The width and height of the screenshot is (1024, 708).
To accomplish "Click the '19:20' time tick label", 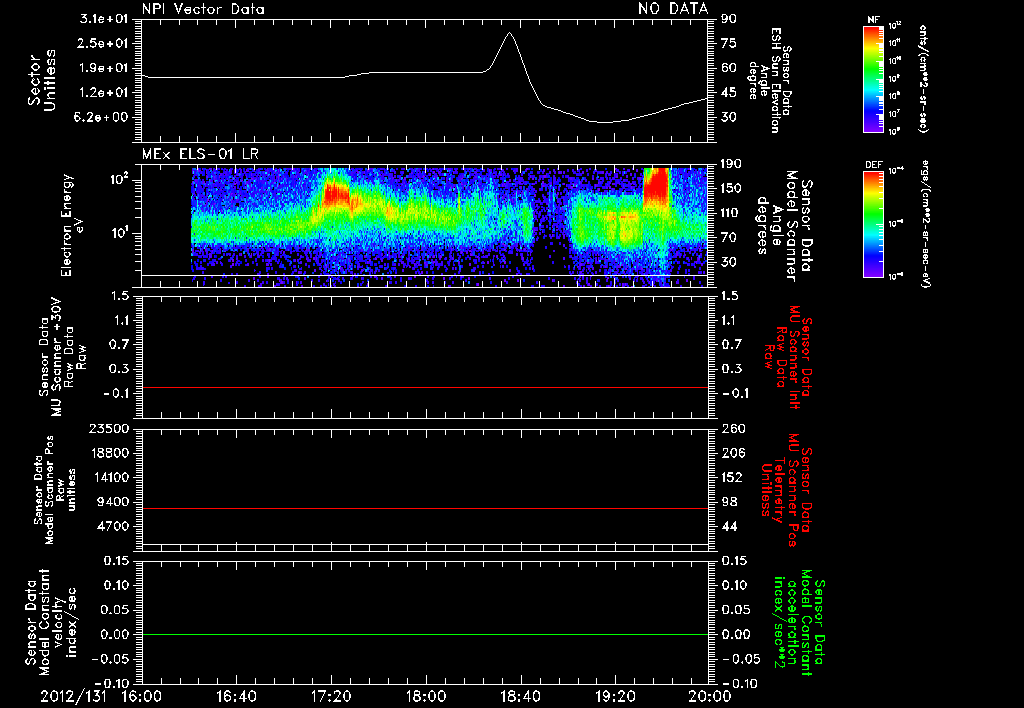I will click(615, 696).
